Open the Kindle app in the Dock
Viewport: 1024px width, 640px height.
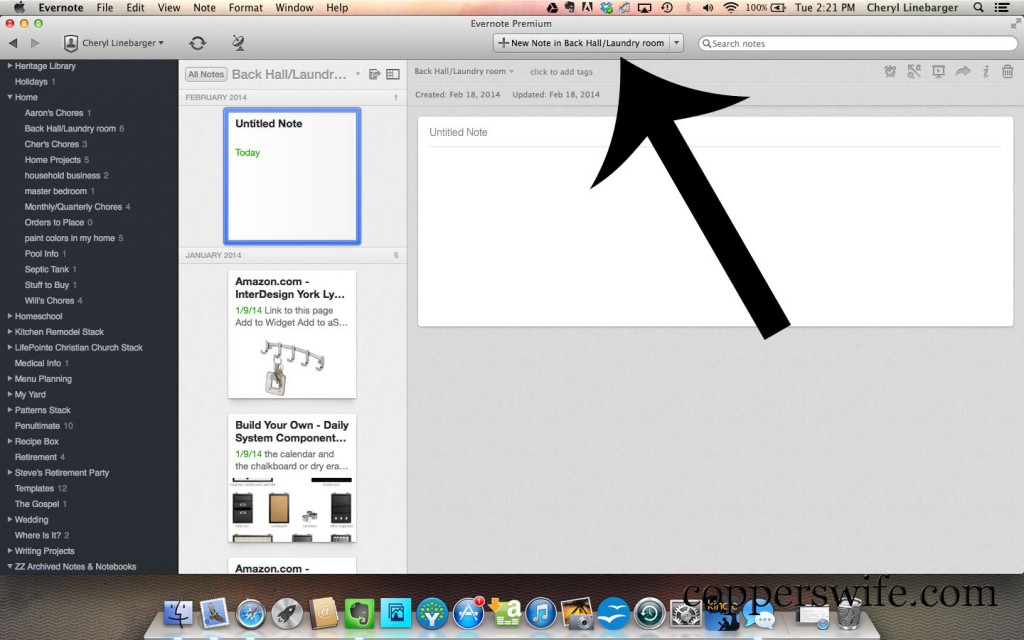[x=722, y=614]
